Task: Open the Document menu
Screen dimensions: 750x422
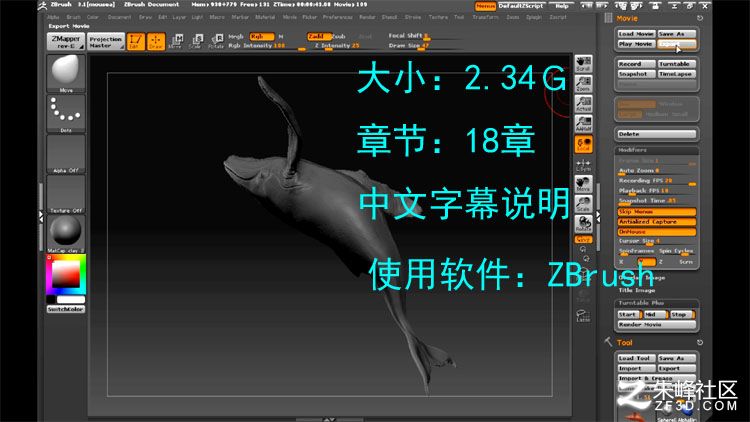Action: (120, 17)
